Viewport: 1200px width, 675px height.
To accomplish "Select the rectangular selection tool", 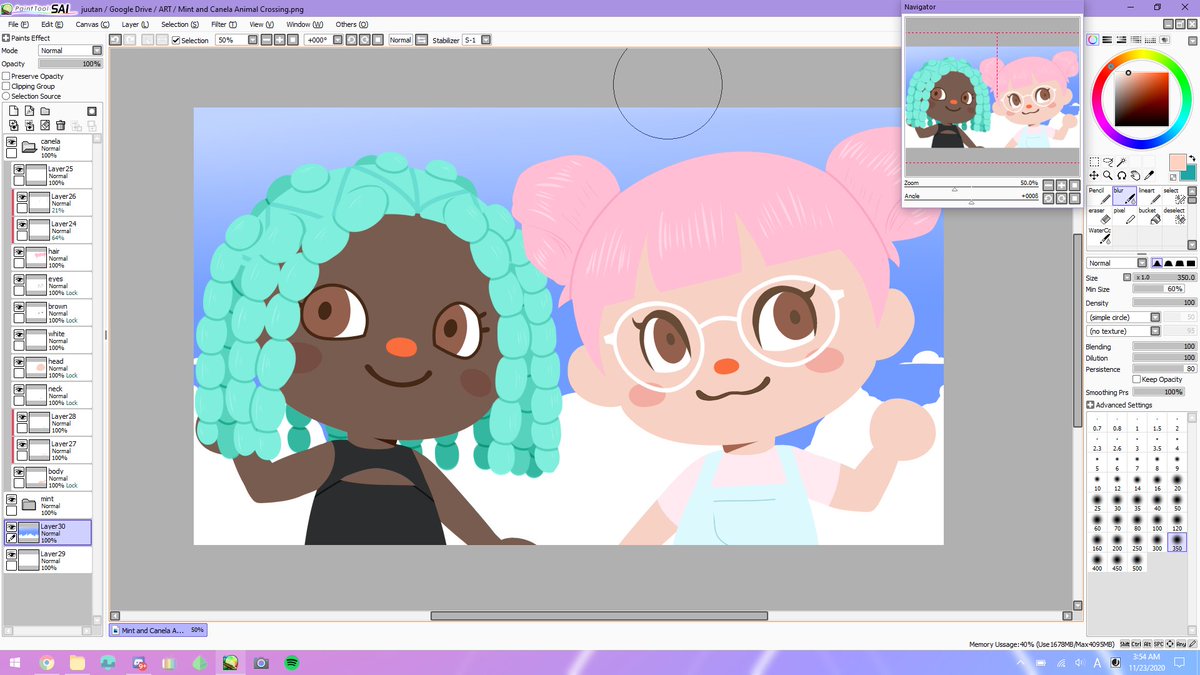I will pyautogui.click(x=1094, y=162).
